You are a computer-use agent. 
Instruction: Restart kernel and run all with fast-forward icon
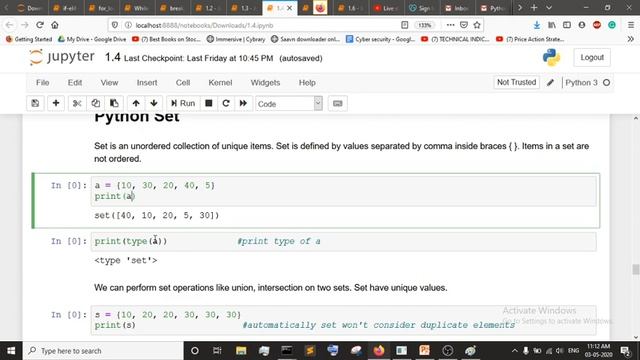243,103
